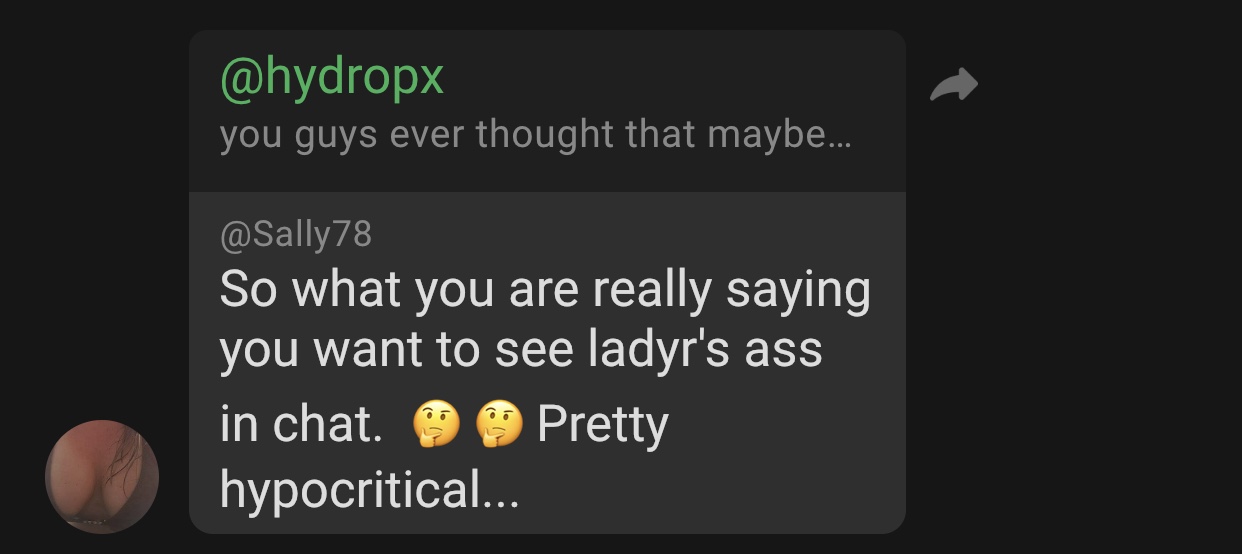The image size is (1242, 554).
Task: Tap the word 'hypocritical...' in the message
Action: [x=369, y=489]
